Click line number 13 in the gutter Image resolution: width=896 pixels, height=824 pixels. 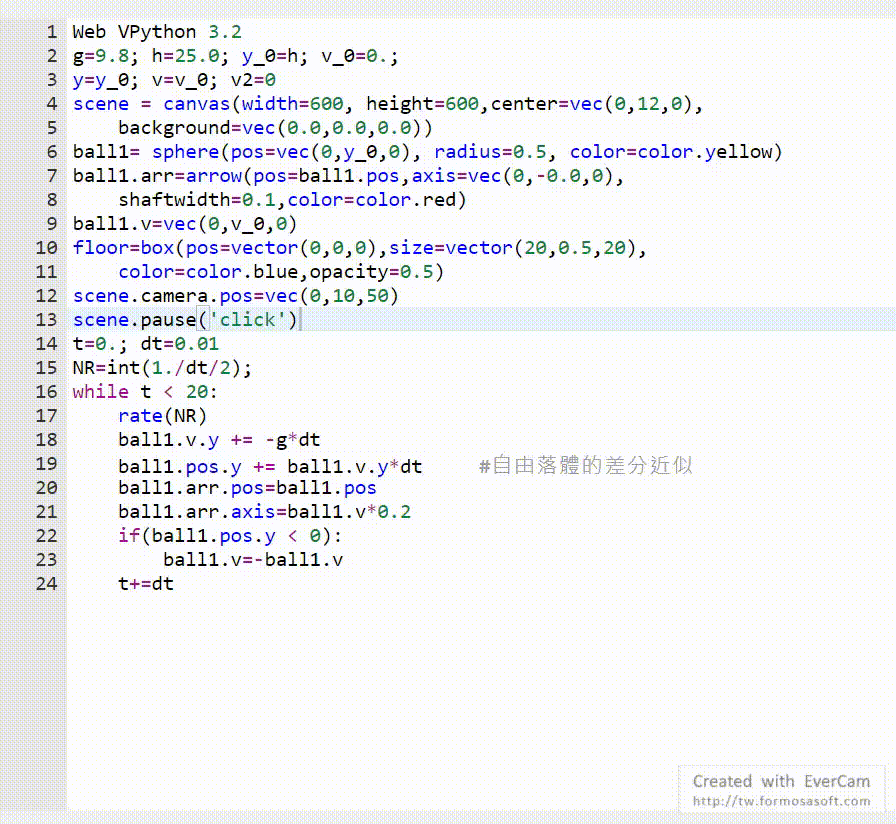[x=47, y=320]
